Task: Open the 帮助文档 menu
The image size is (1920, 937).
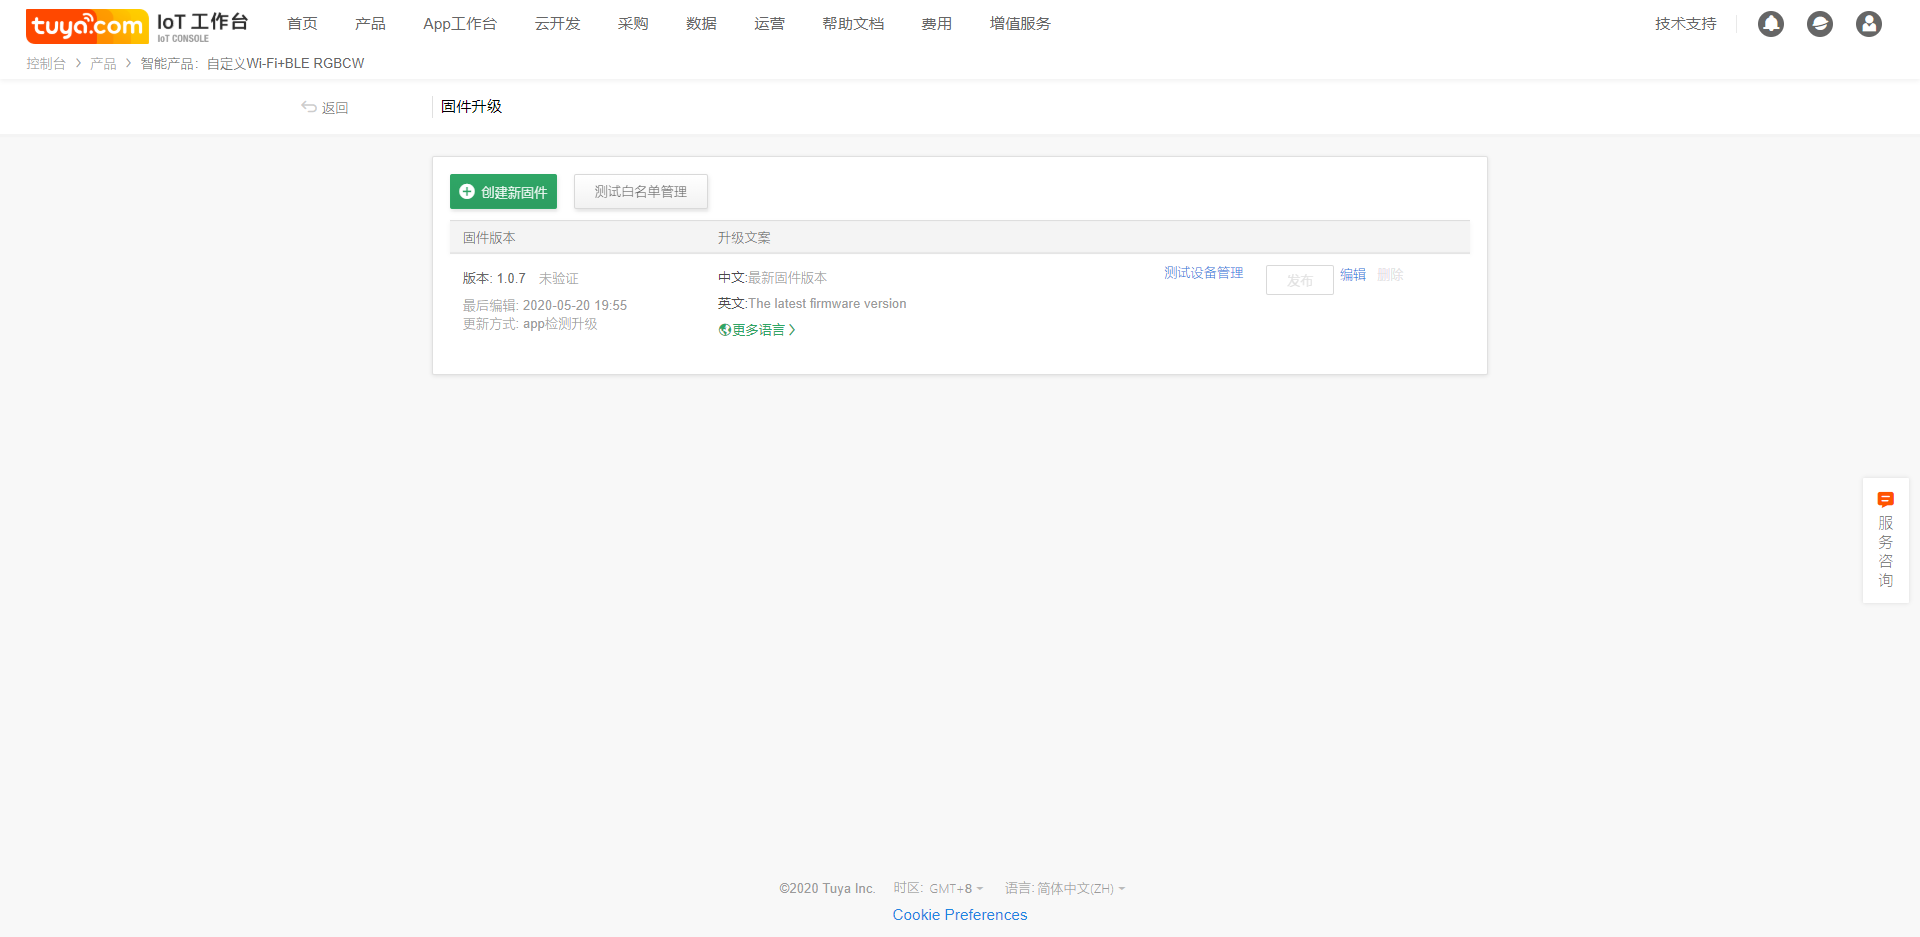Action: (853, 24)
